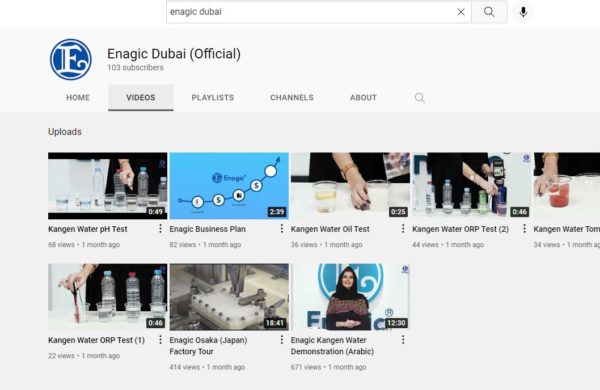Open the channel search magnifier icon
Image resolution: width=600 pixels, height=390 pixels.
pyautogui.click(x=420, y=98)
